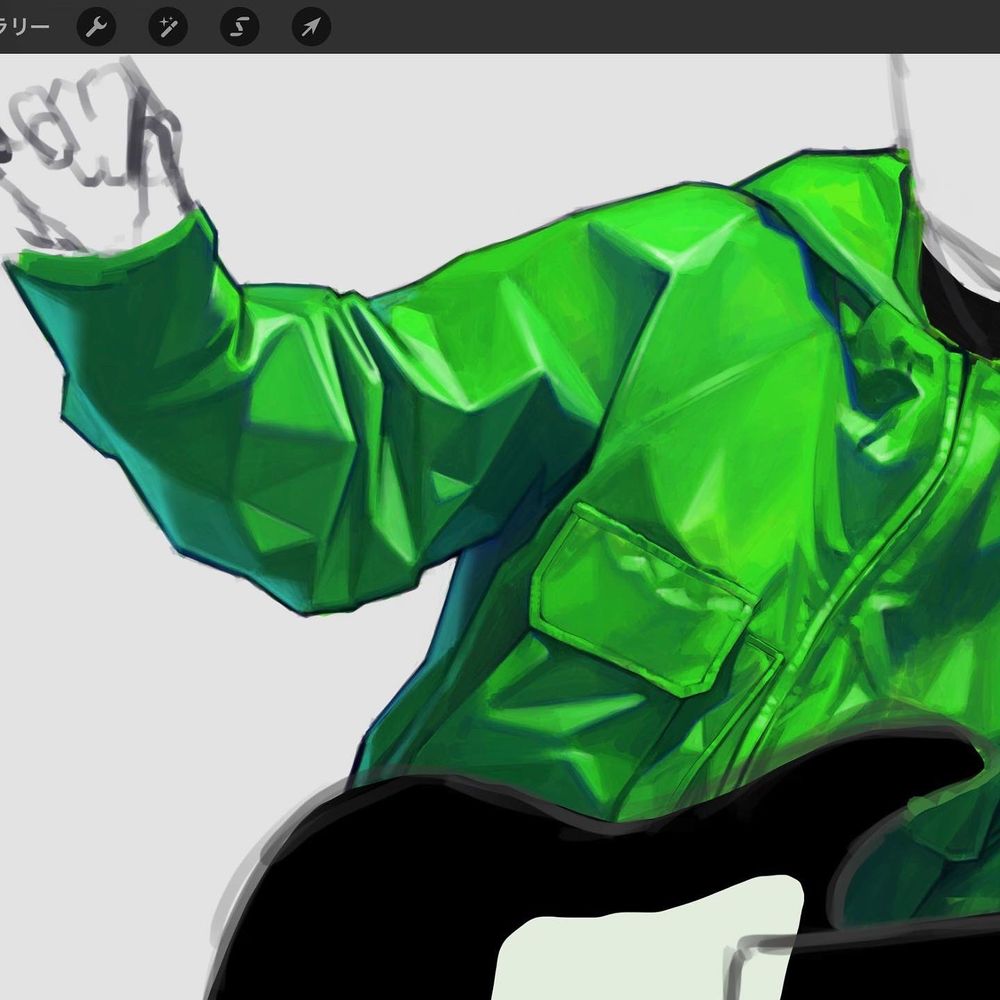Open the Gallery (ギャラリー) button
1000x1000 pixels.
(x=24, y=27)
